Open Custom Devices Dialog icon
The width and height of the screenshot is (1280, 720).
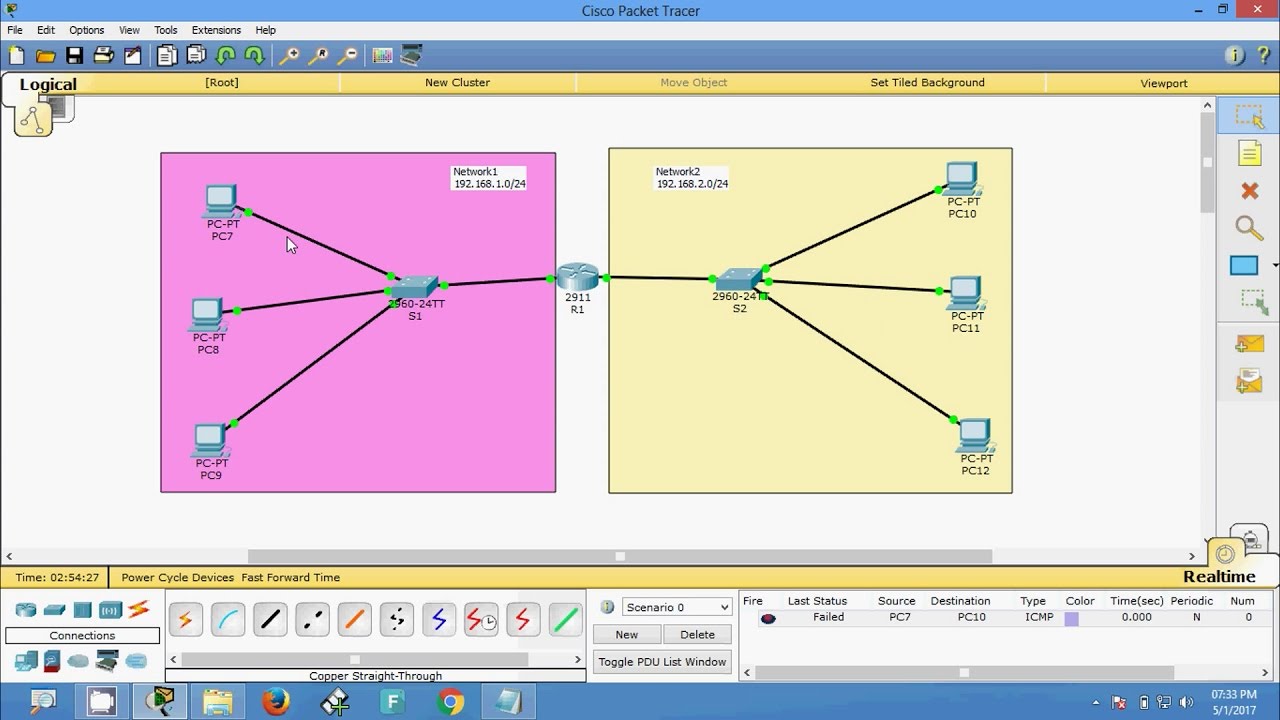pos(411,56)
